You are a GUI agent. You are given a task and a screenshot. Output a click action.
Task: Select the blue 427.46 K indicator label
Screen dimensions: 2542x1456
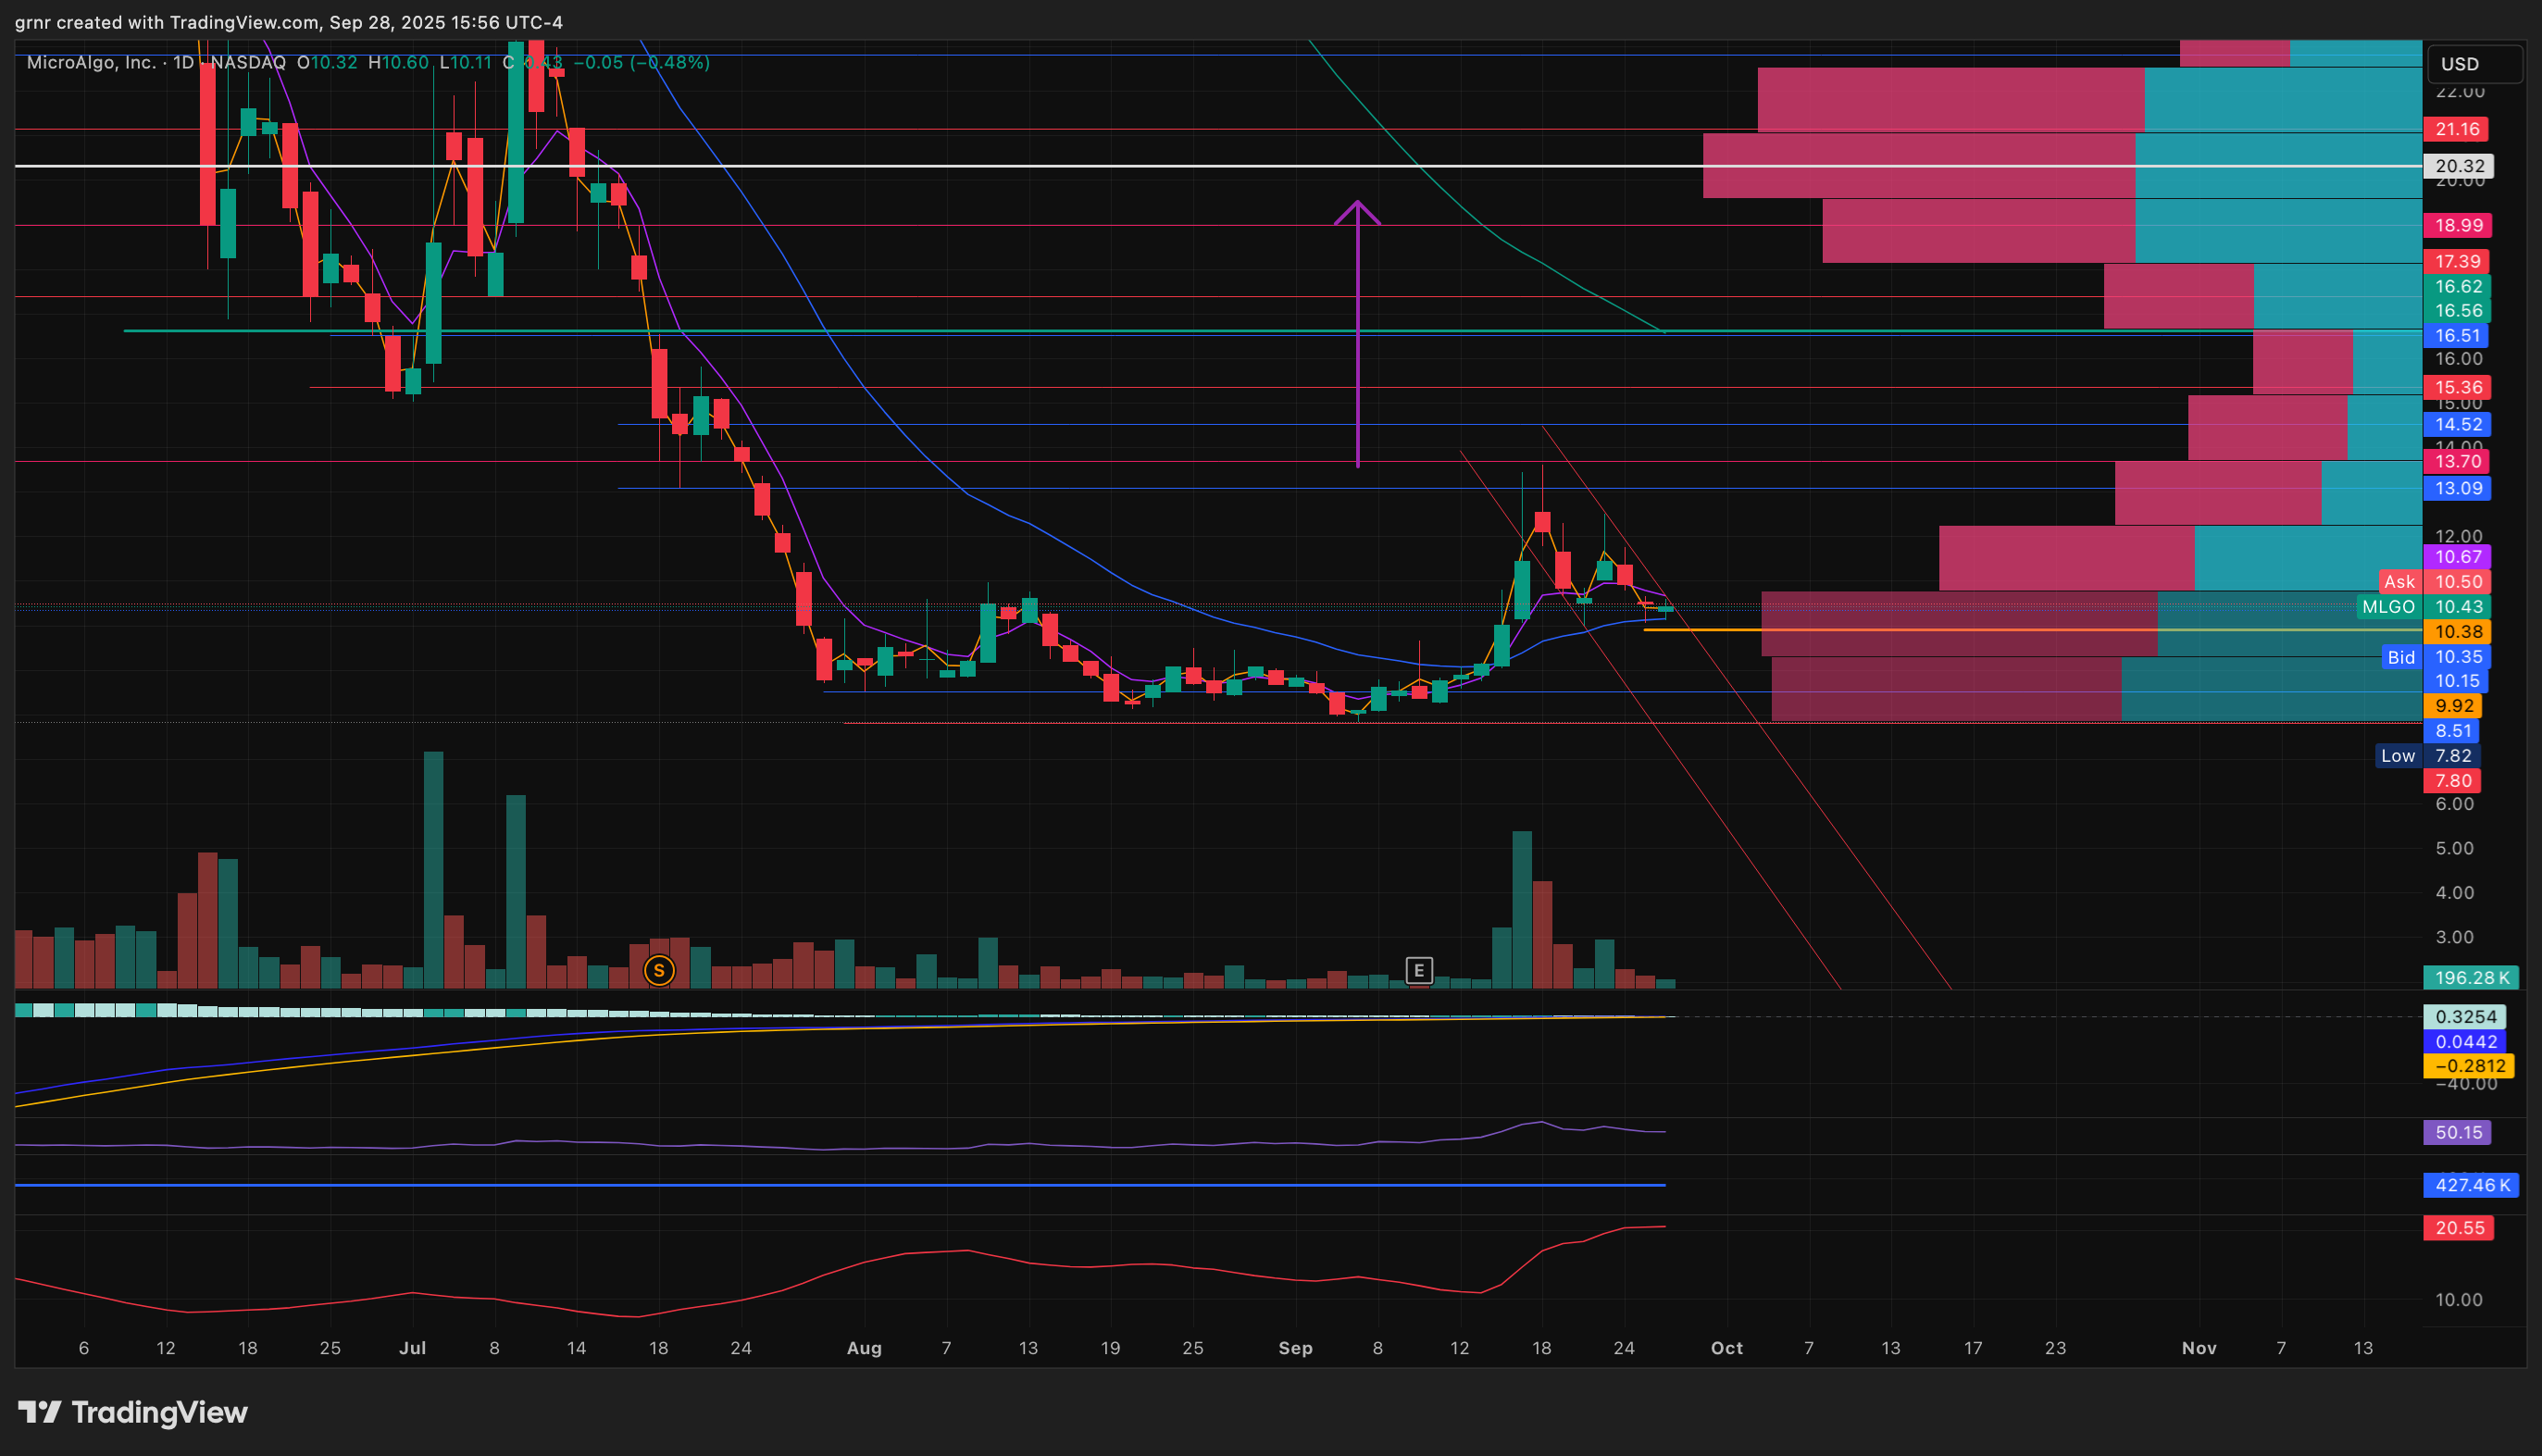pos(2470,1186)
